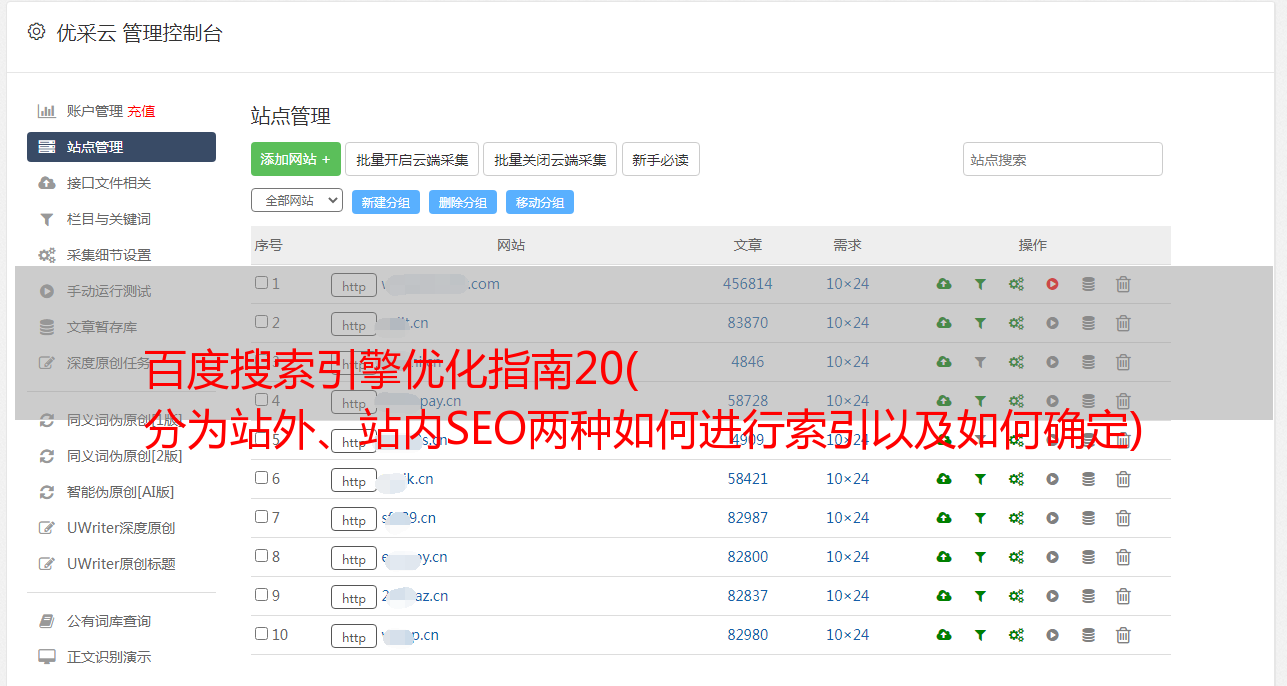Click the play icon in the 58421 row
This screenshot has height=686, width=1287.
pyautogui.click(x=1052, y=479)
